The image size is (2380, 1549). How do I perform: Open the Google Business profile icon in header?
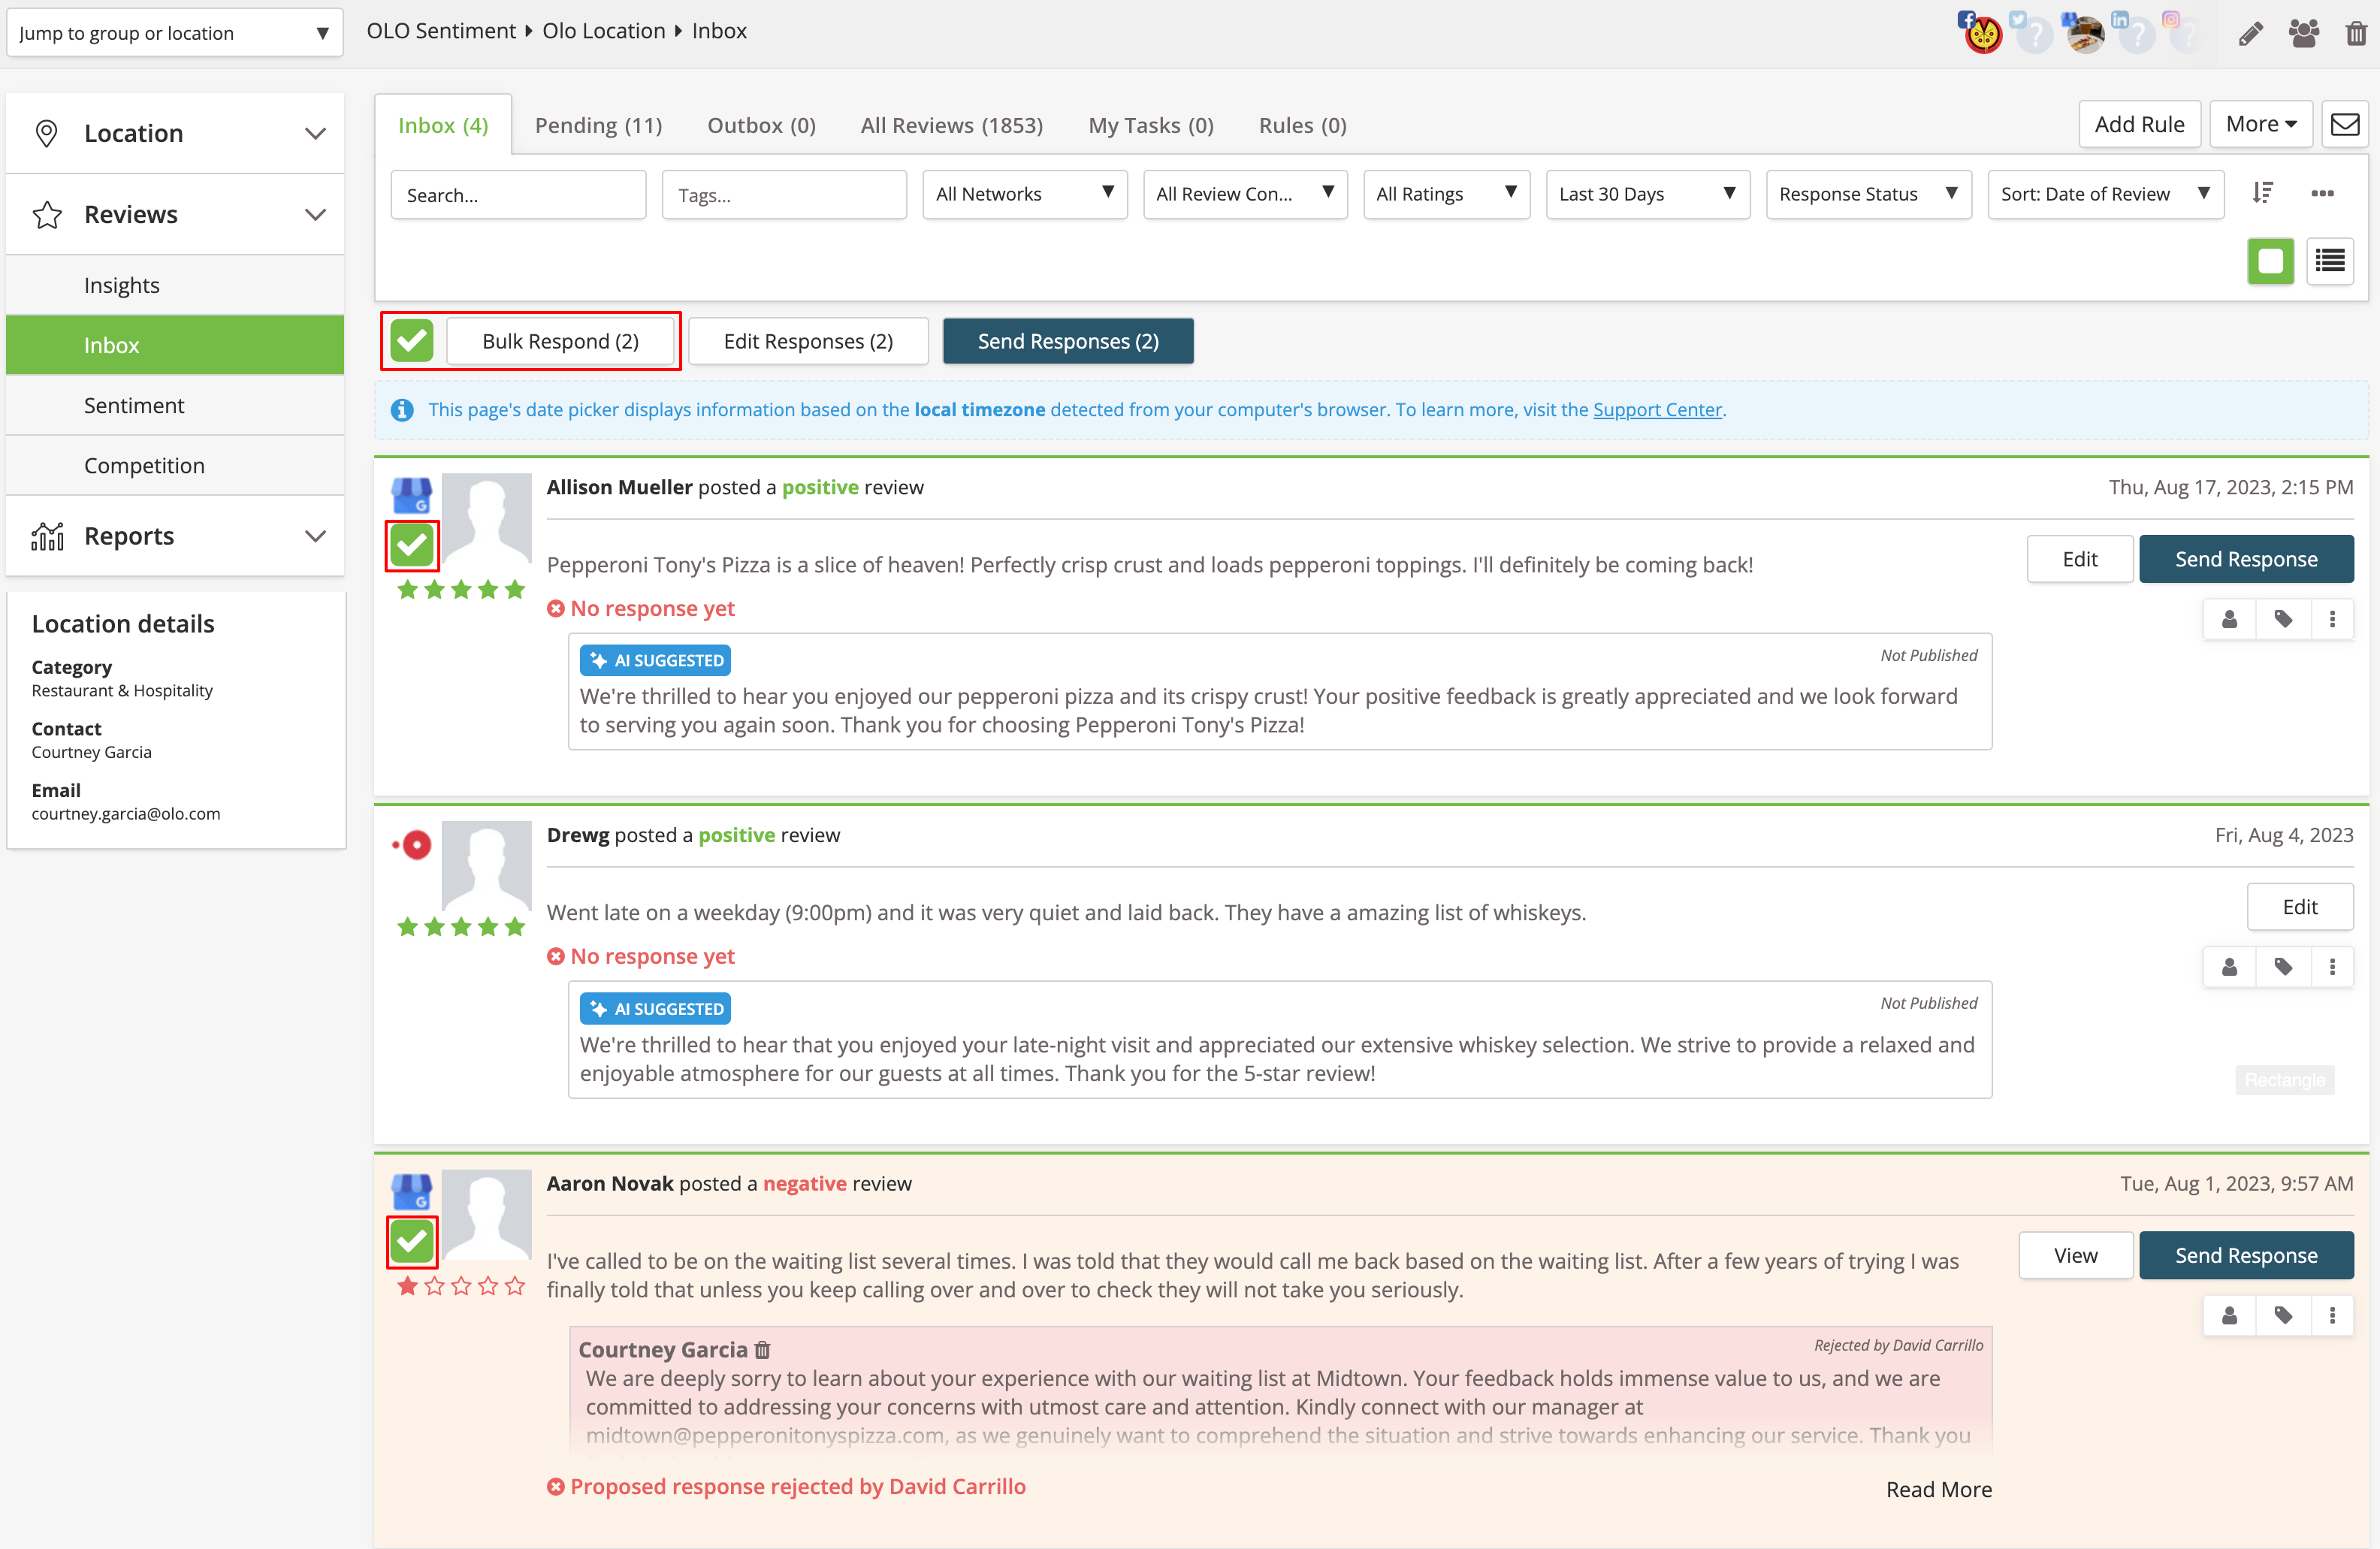[2084, 33]
